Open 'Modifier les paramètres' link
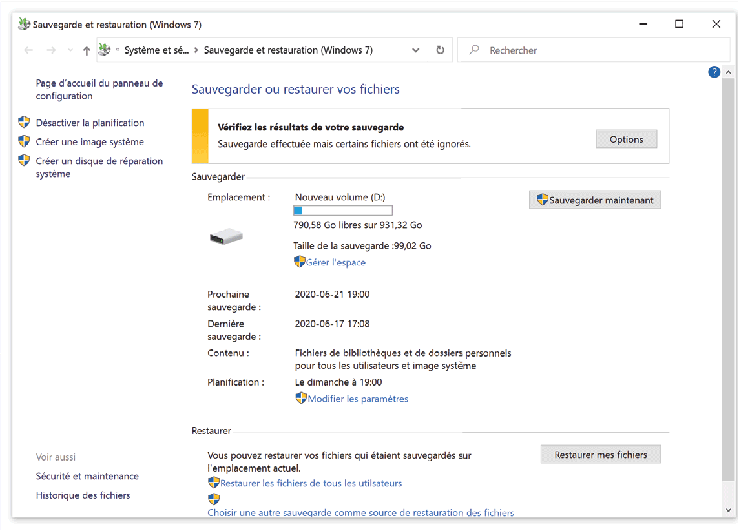Screen dimensions: 750x531 click(x=358, y=399)
